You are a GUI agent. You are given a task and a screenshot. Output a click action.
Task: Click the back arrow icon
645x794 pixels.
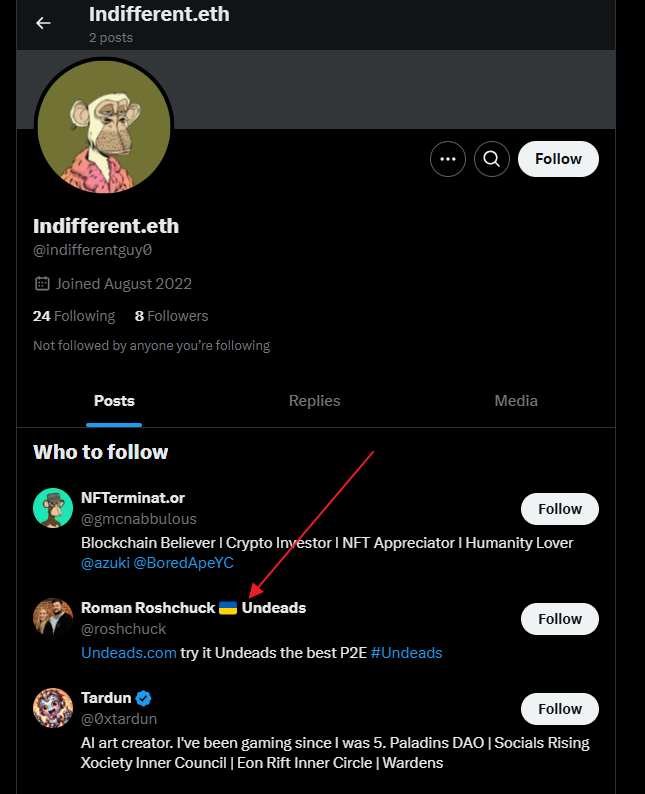(x=43, y=23)
